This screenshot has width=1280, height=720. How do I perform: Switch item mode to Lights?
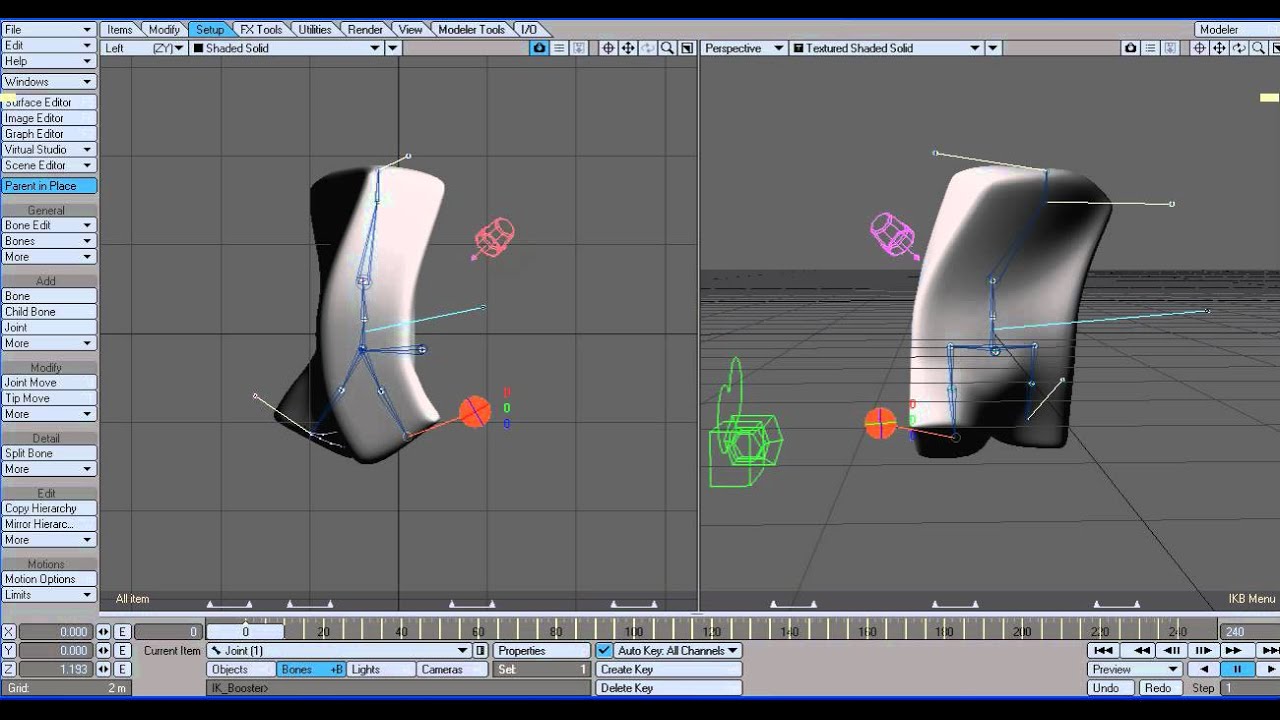coord(381,669)
